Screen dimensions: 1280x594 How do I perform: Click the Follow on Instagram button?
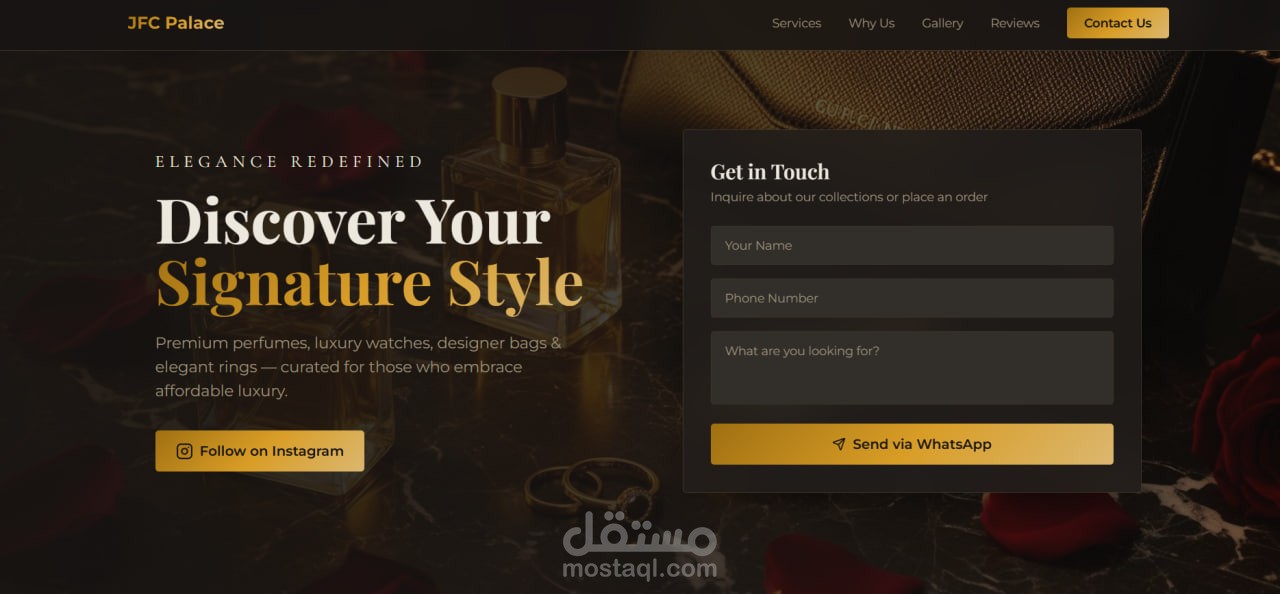(260, 451)
